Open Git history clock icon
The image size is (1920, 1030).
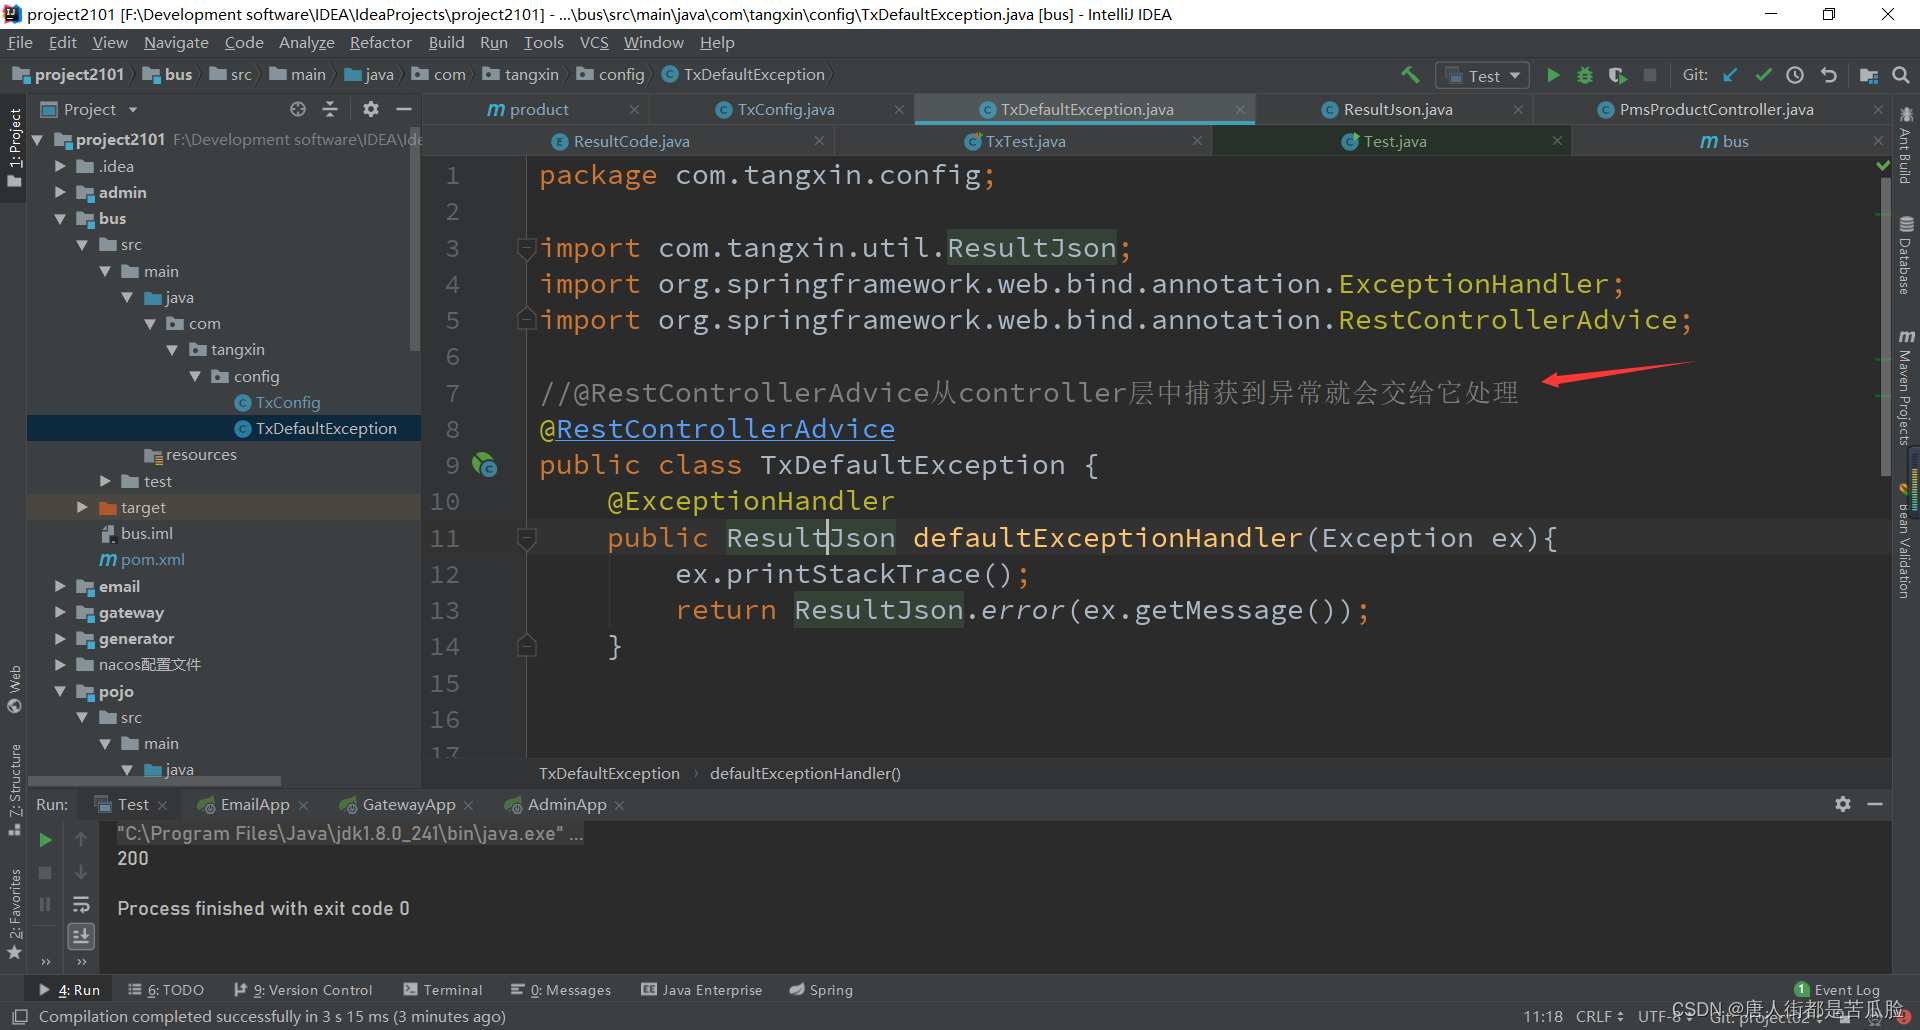click(x=1795, y=75)
